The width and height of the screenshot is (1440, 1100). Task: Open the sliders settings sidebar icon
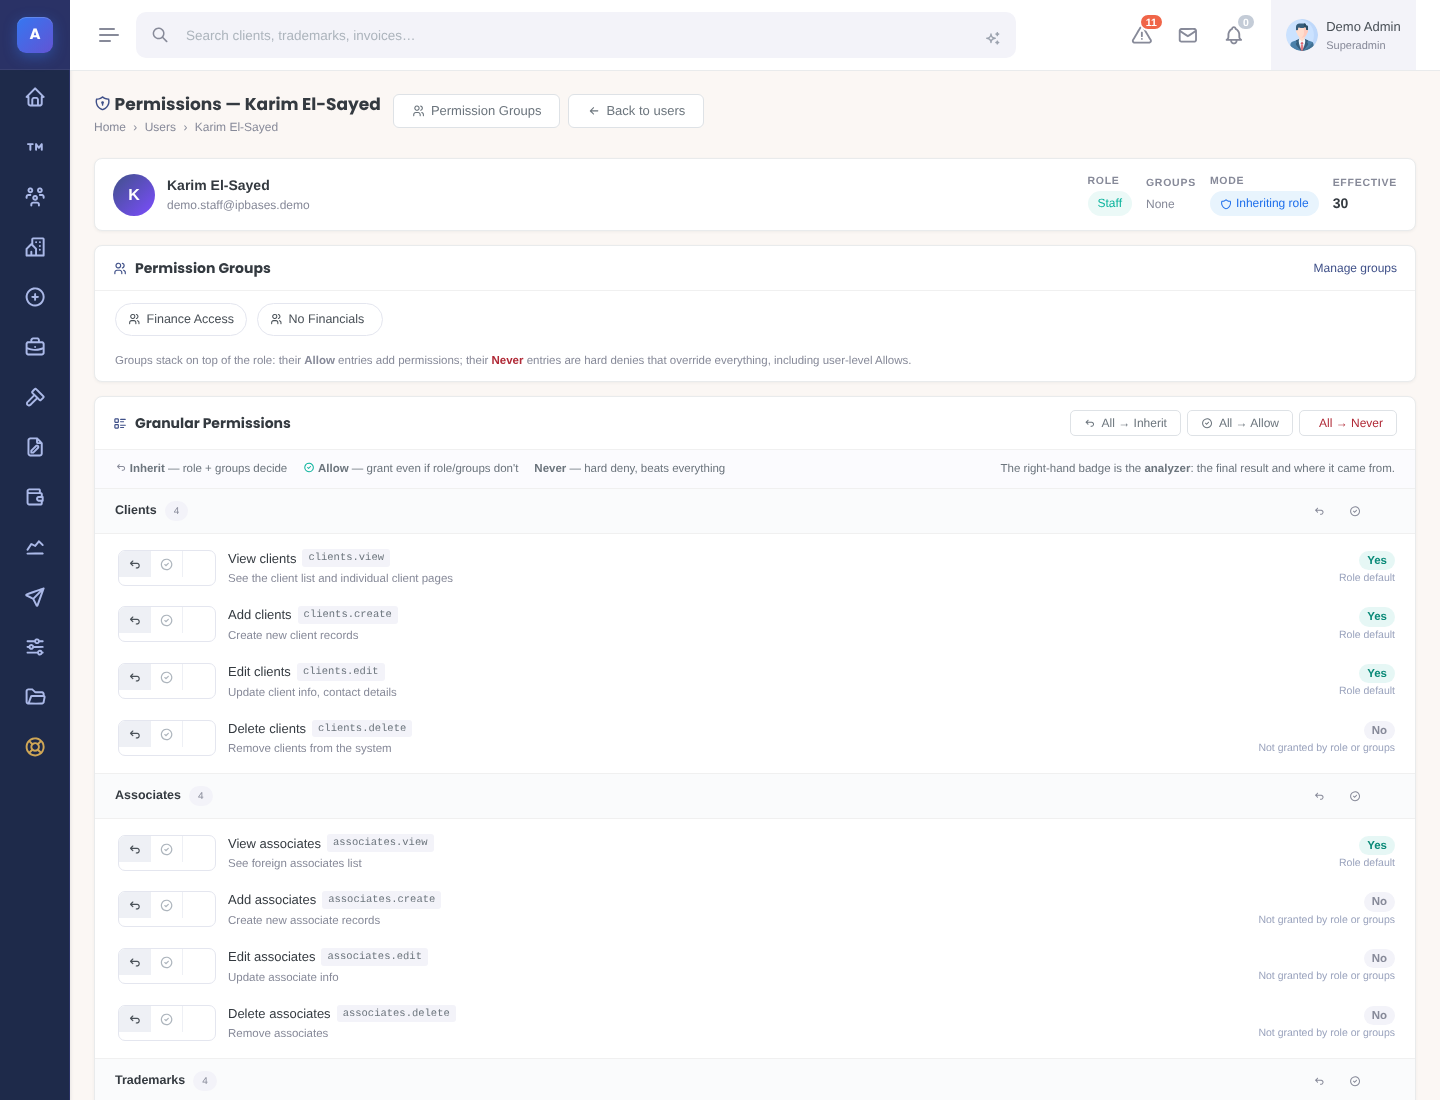tap(35, 647)
